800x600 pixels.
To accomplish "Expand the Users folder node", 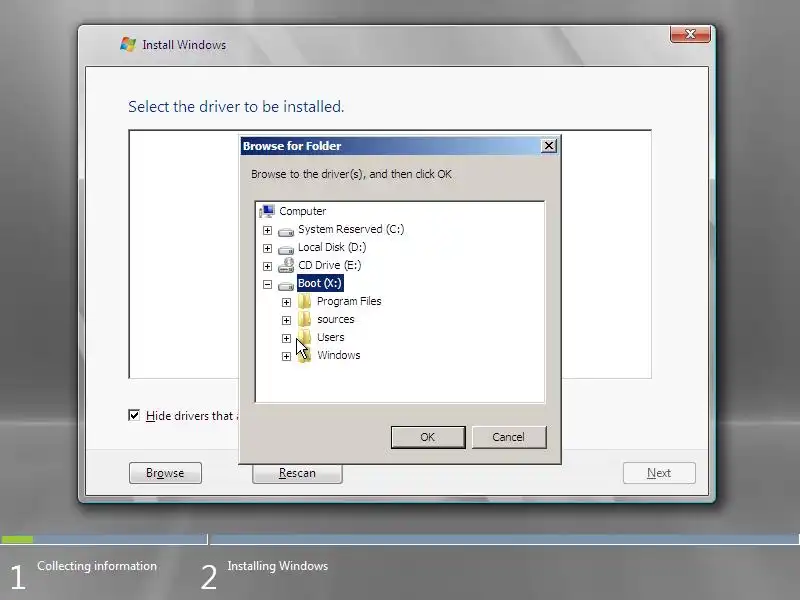I will [x=286, y=338].
